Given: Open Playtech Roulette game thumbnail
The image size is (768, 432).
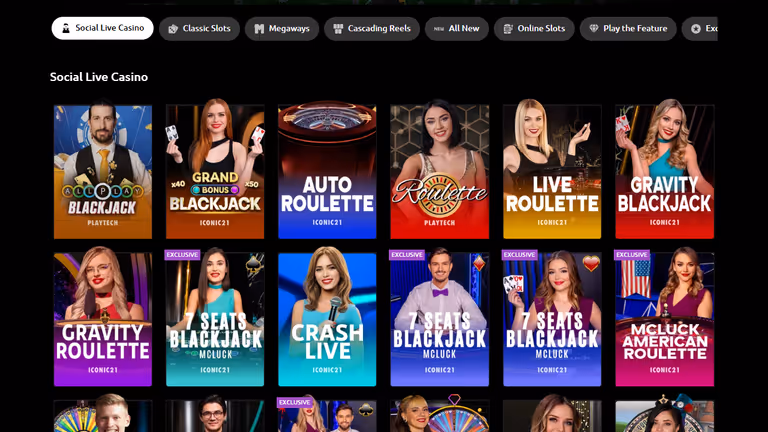Looking at the screenshot, I should (x=439, y=169).
